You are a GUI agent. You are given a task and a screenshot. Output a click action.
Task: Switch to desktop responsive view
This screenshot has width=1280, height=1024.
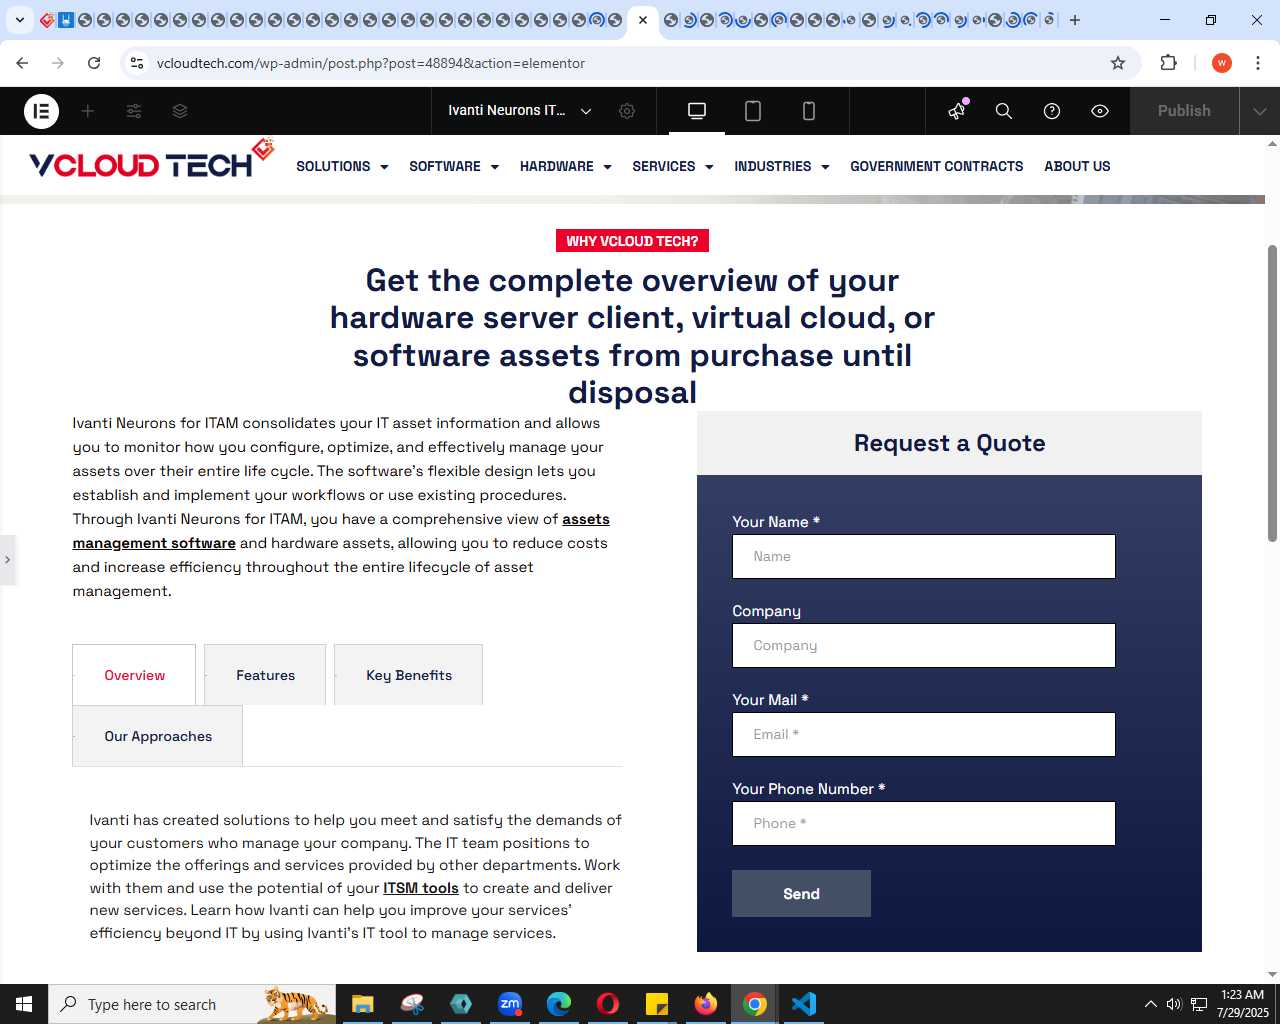[x=697, y=111]
